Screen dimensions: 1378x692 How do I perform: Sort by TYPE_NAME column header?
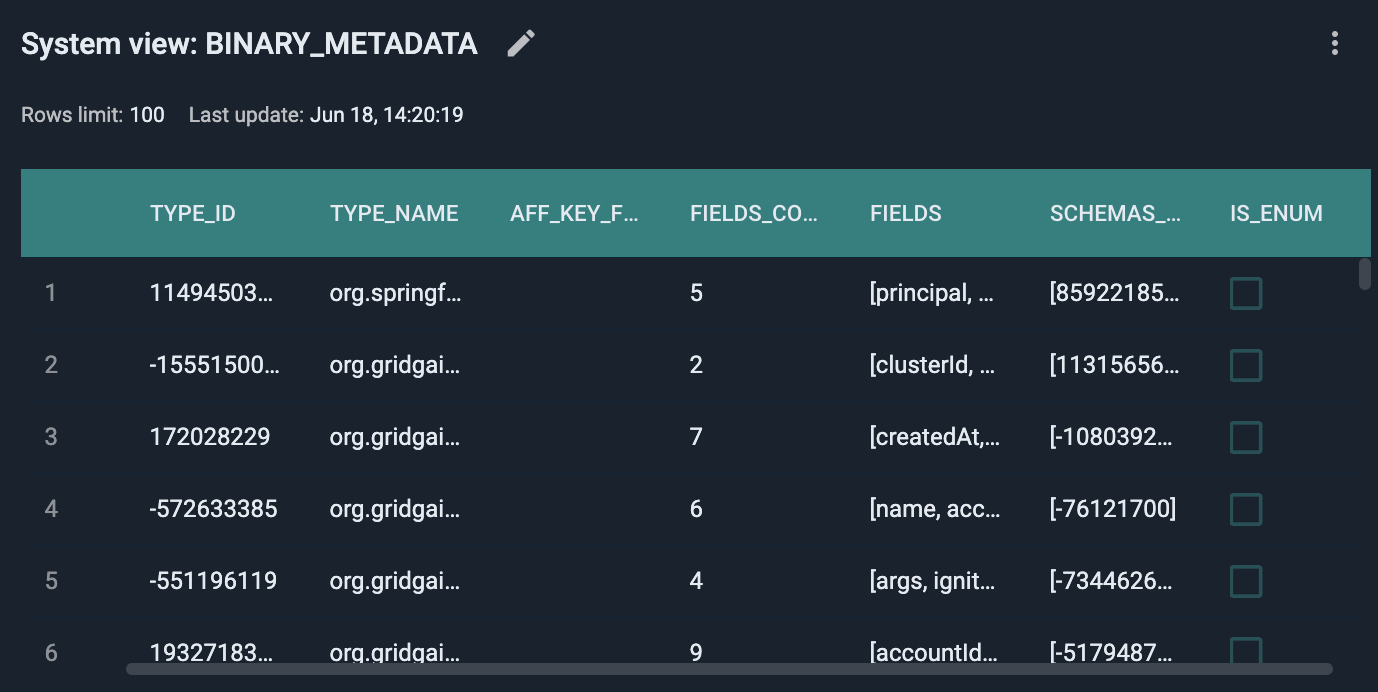pyautogui.click(x=394, y=213)
